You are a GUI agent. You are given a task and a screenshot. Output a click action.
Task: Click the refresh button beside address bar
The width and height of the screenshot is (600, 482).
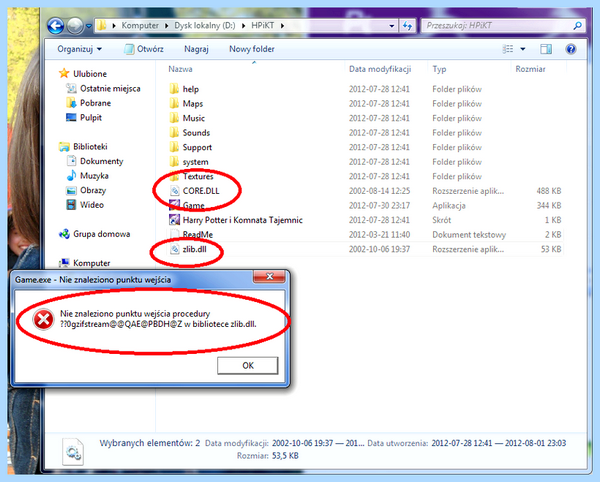407,26
